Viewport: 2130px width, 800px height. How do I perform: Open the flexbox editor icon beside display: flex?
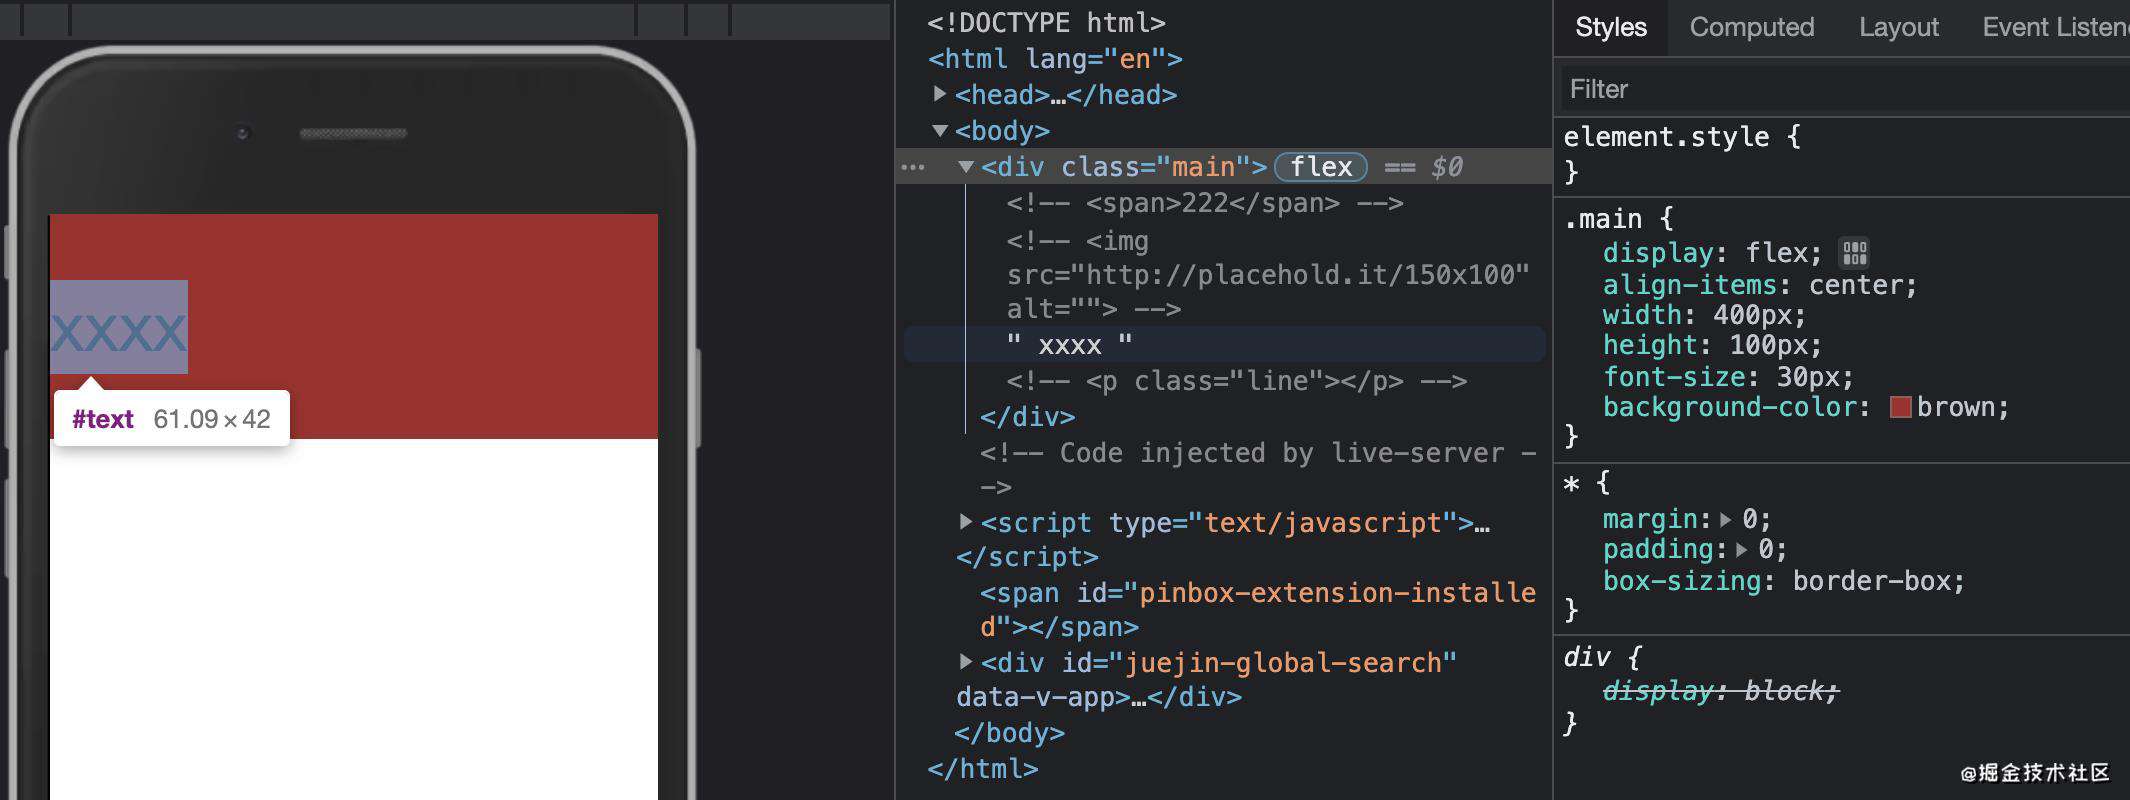(x=1854, y=252)
